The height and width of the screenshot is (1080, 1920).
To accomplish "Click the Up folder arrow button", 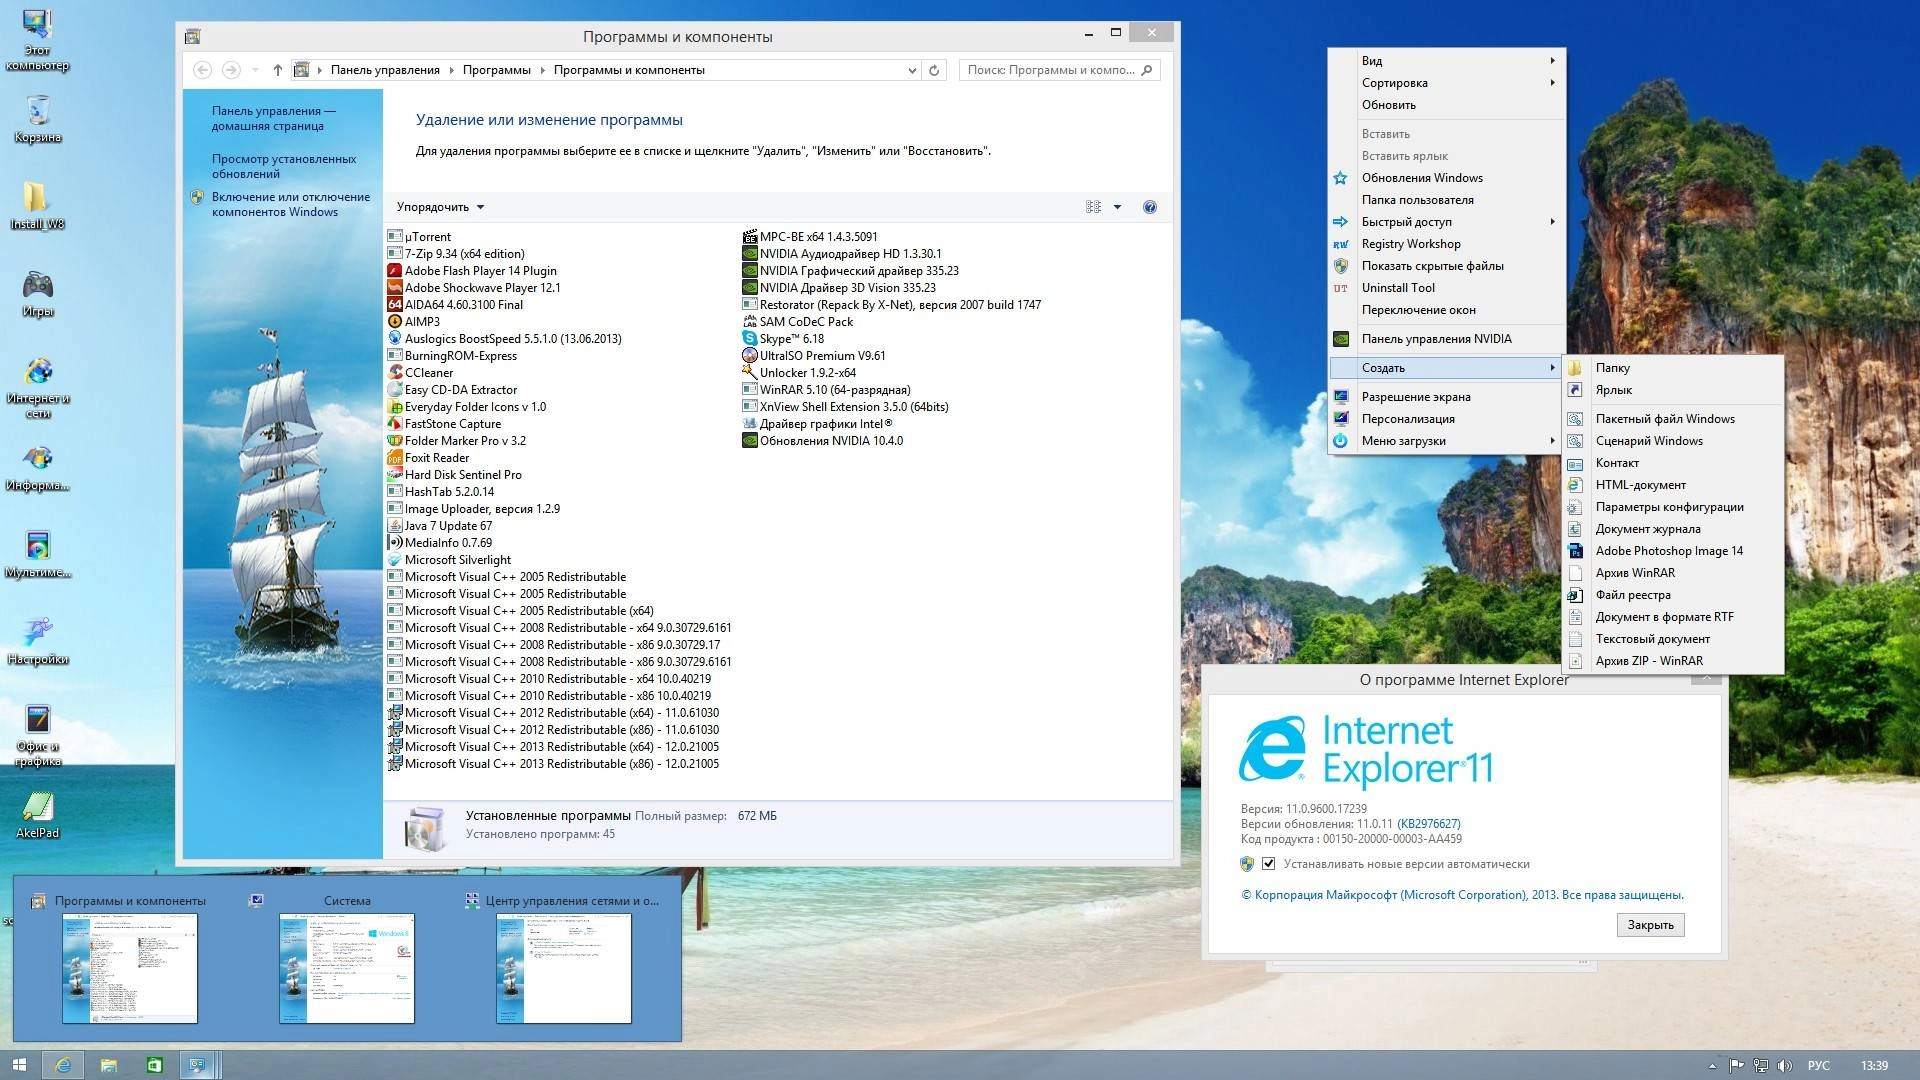I will coord(277,70).
